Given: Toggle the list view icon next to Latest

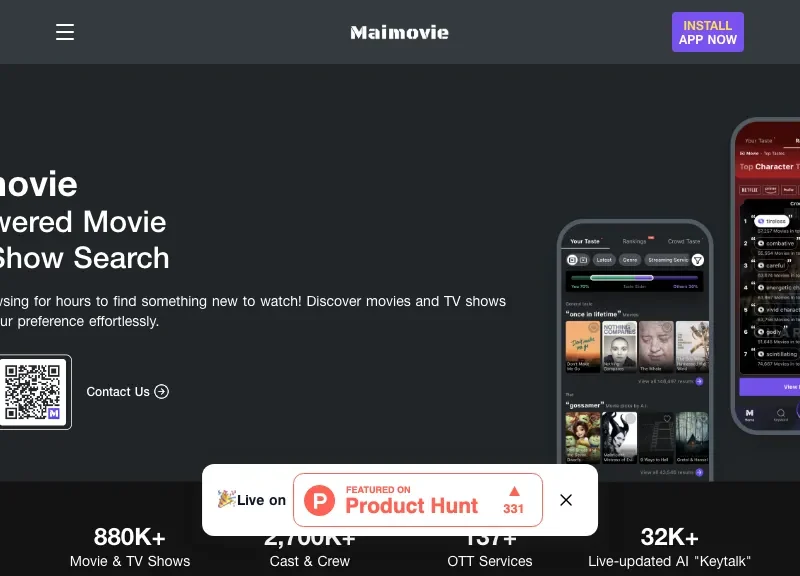Looking at the screenshot, I should (x=583, y=260).
